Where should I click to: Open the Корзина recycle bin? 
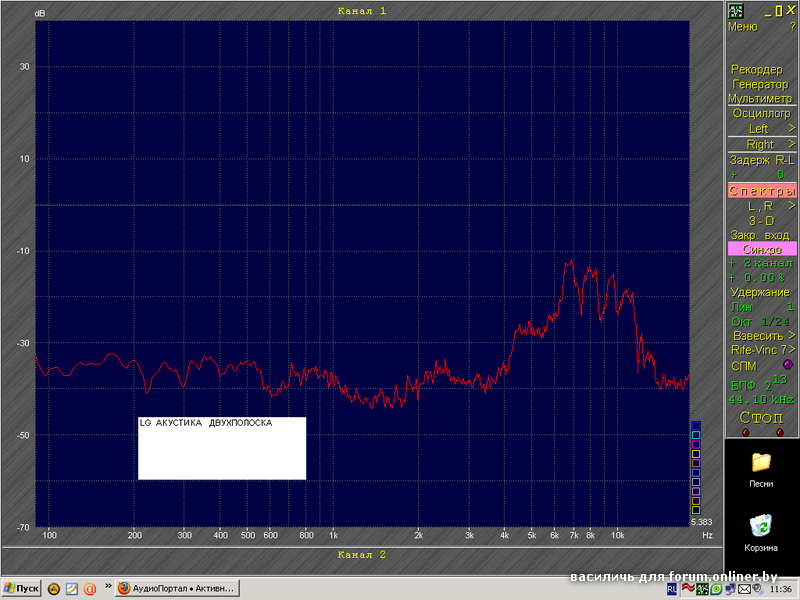click(761, 526)
